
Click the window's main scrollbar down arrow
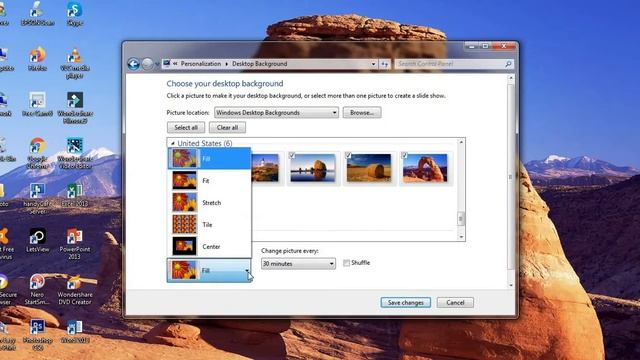[x=511, y=285]
